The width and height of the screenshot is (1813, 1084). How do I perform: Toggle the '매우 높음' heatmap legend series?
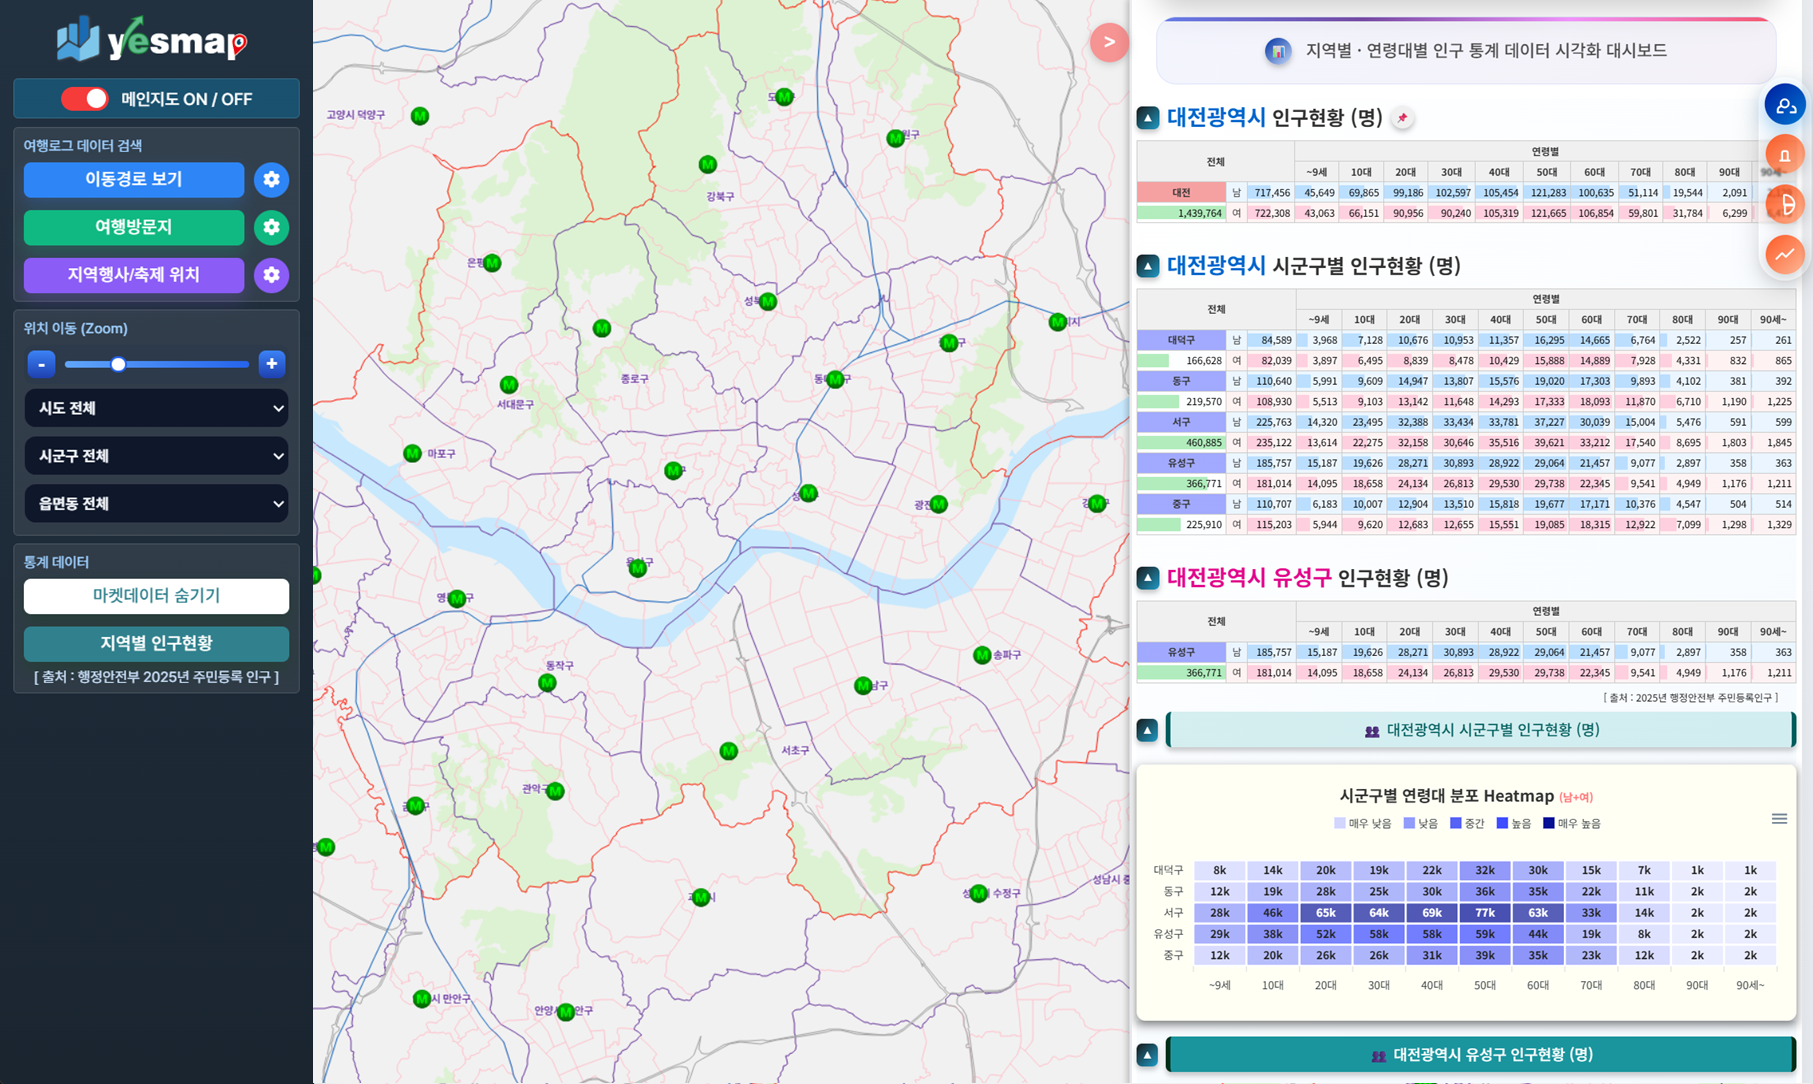pos(1571,824)
